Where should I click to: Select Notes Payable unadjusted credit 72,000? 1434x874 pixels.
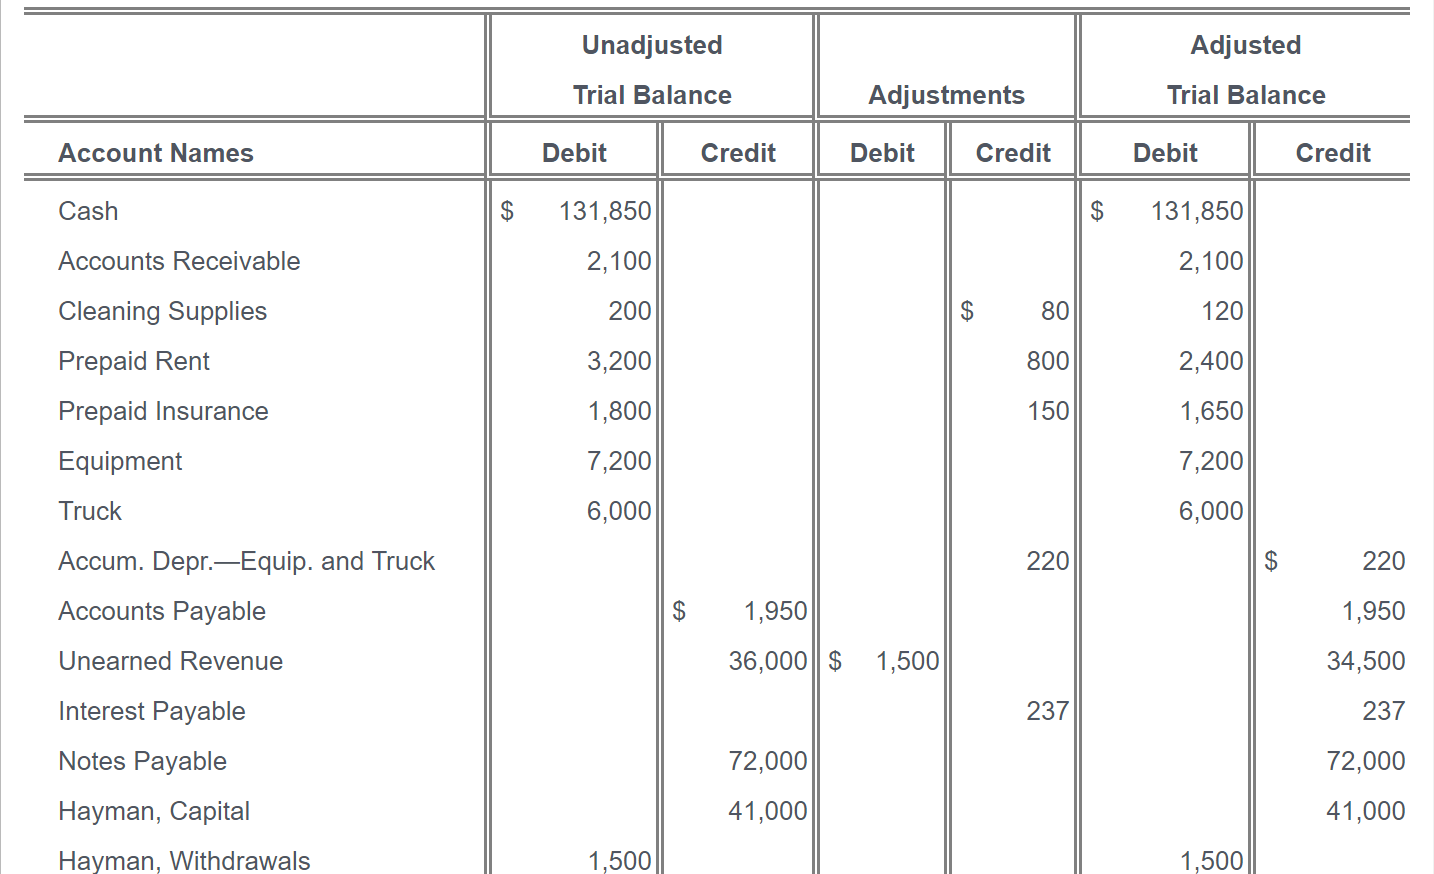point(767,761)
